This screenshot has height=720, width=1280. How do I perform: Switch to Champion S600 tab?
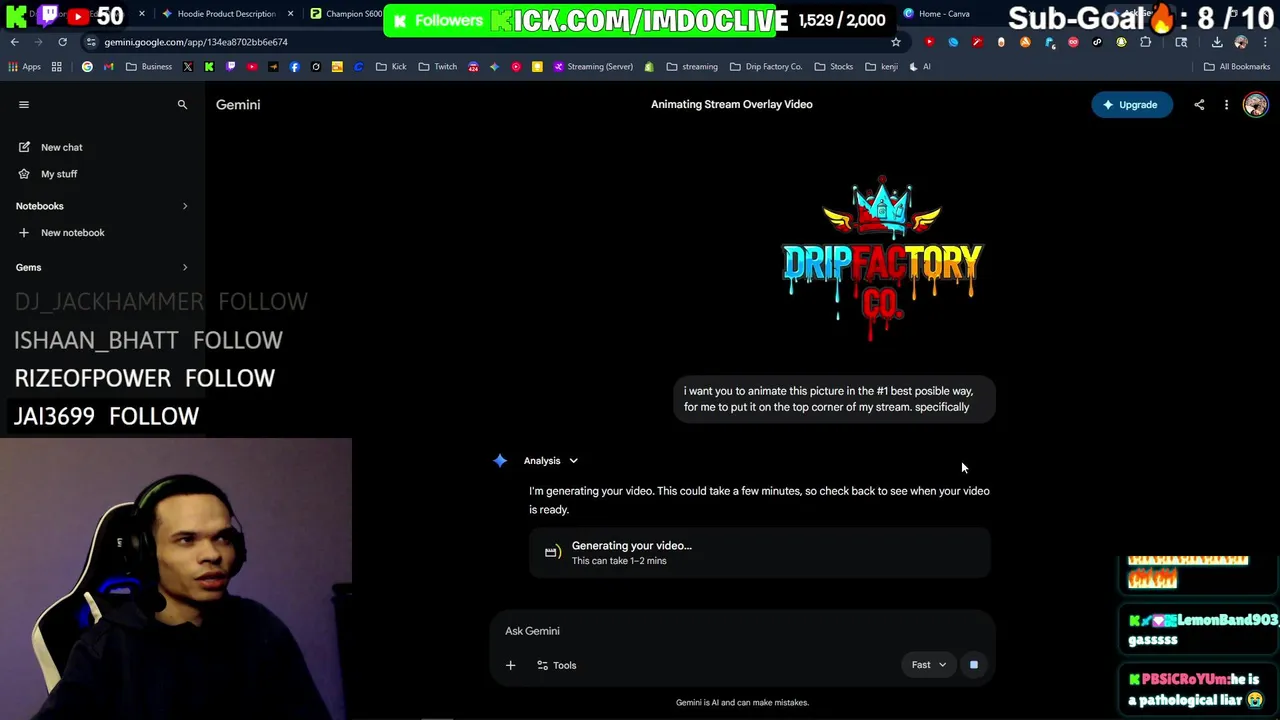(x=345, y=14)
